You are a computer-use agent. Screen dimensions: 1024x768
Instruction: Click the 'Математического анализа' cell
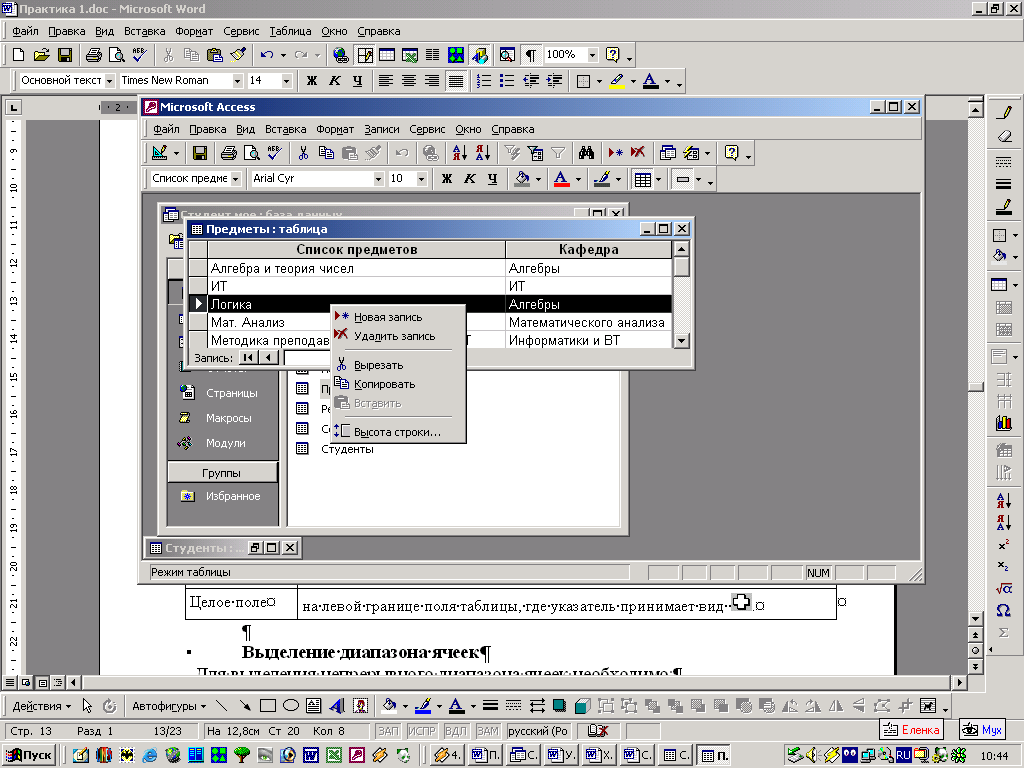588,323
